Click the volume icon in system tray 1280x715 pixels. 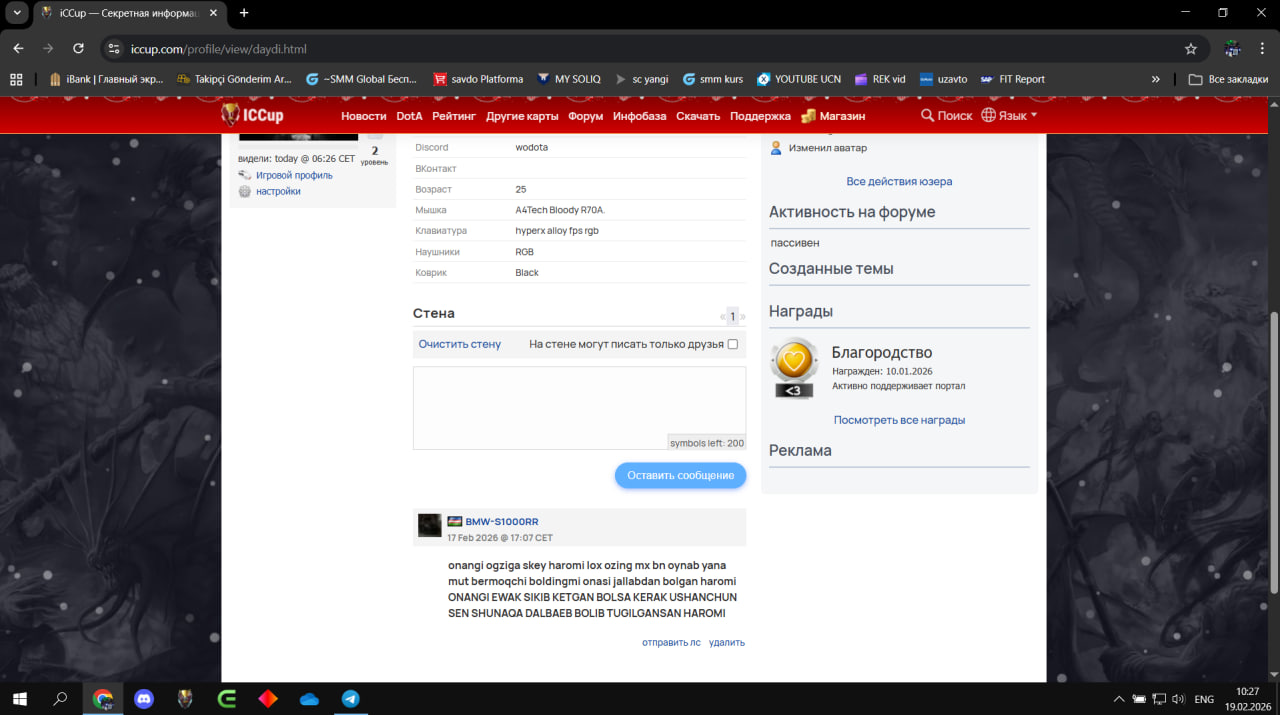[x=1178, y=699]
